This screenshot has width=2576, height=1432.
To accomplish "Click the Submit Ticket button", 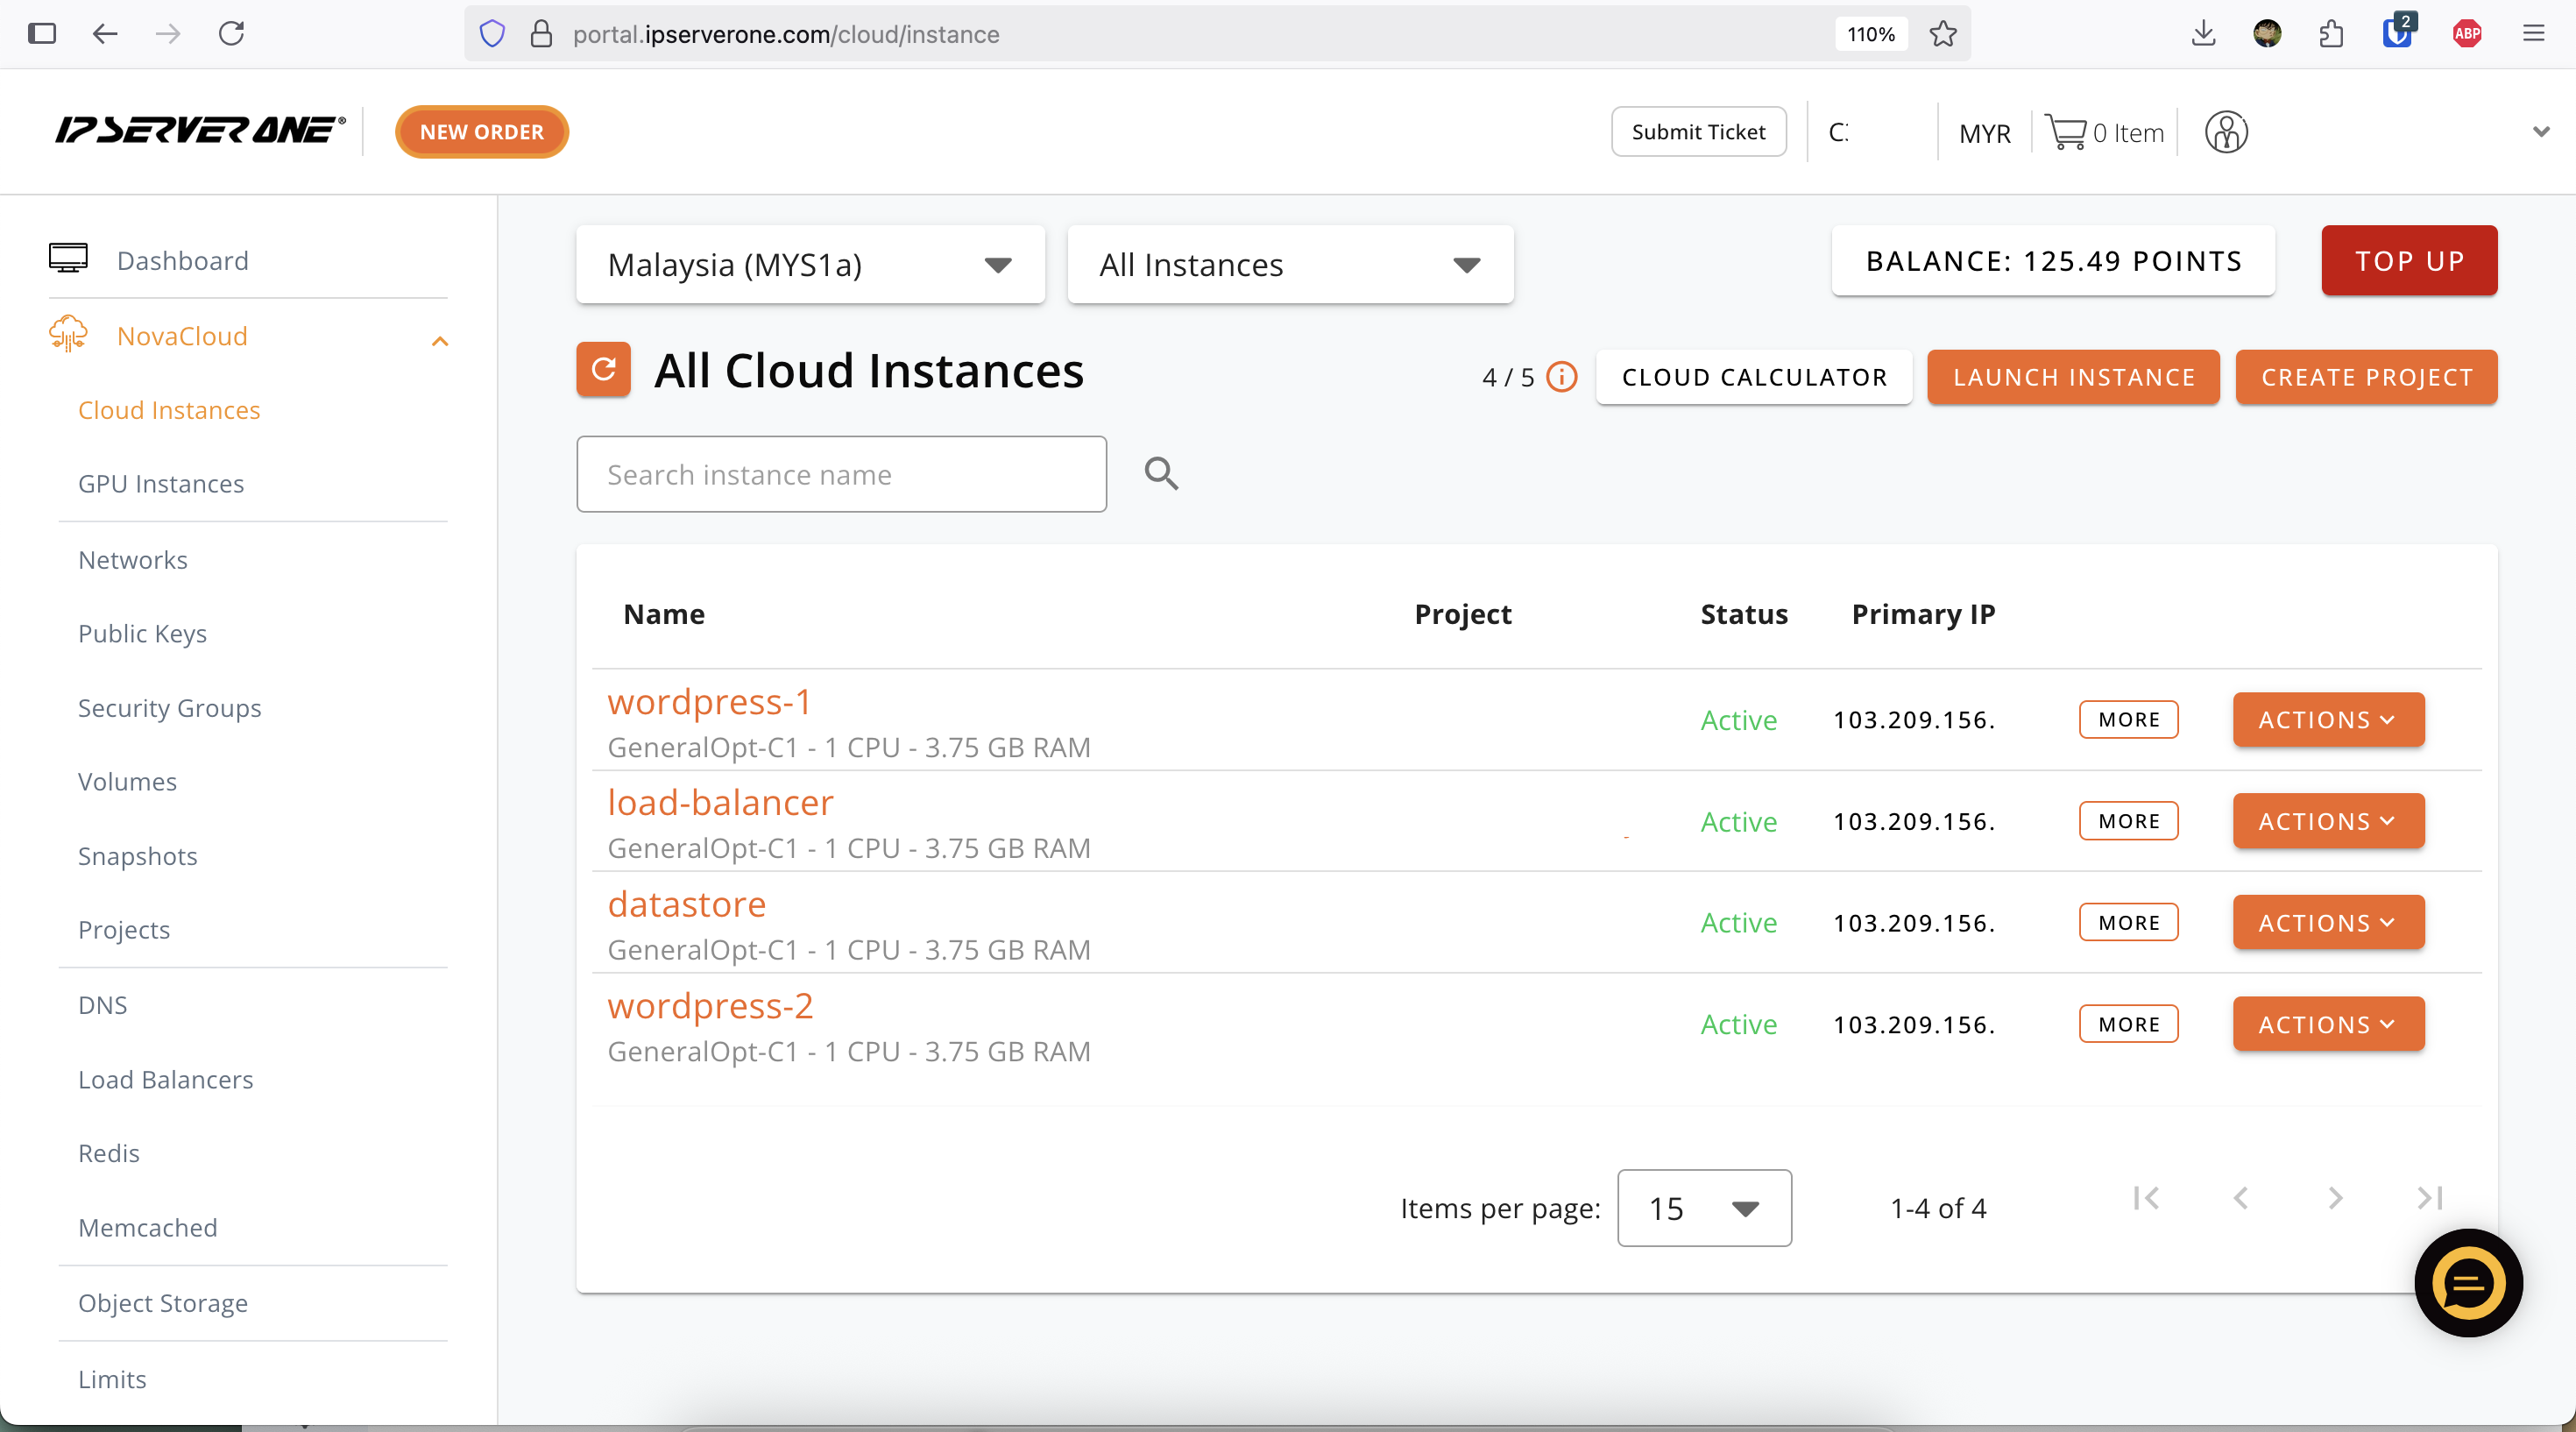I will (1698, 131).
